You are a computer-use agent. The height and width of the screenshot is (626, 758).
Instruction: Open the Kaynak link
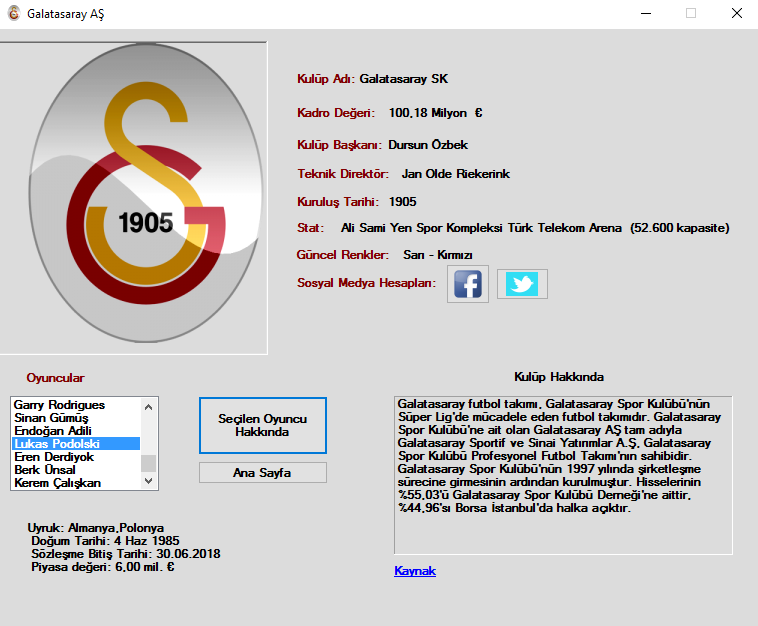tap(415, 571)
